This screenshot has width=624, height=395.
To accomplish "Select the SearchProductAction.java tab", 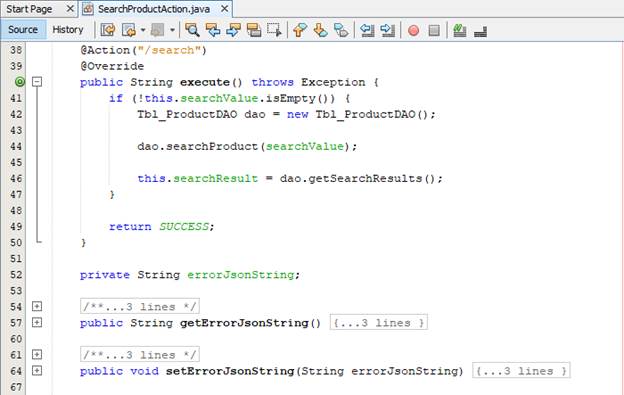I will (154, 9).
